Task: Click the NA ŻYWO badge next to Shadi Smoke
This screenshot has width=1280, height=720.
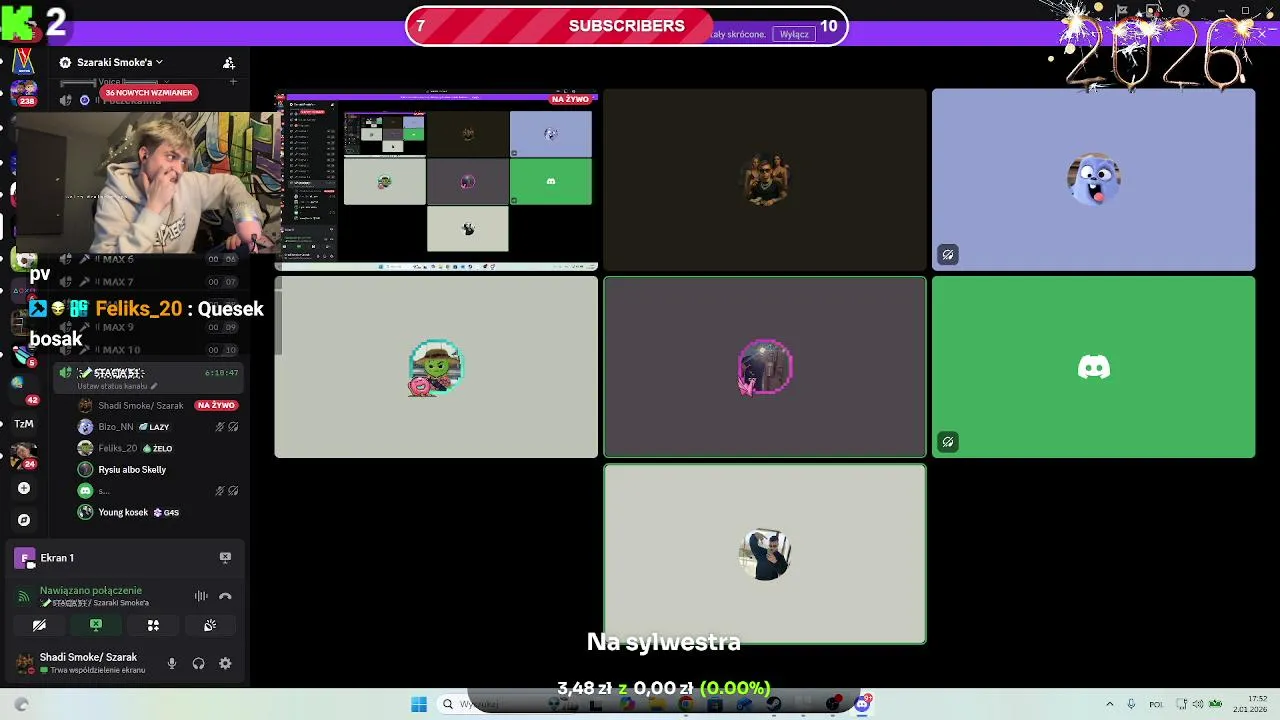Action: (x=216, y=406)
